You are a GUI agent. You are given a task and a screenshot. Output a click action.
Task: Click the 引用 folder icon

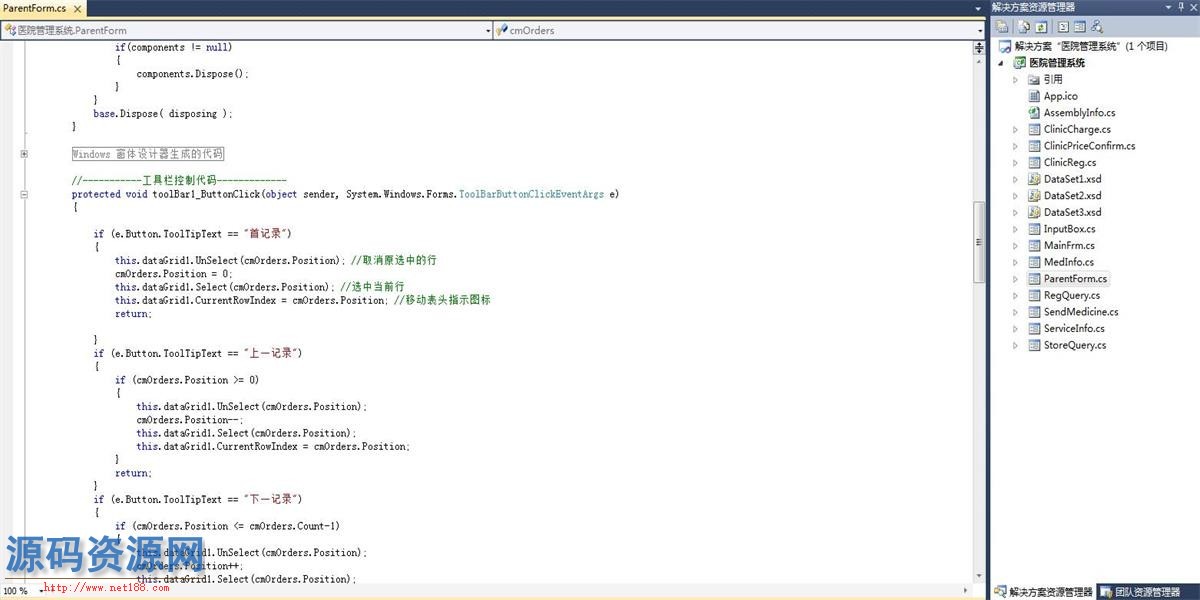pyautogui.click(x=1034, y=79)
